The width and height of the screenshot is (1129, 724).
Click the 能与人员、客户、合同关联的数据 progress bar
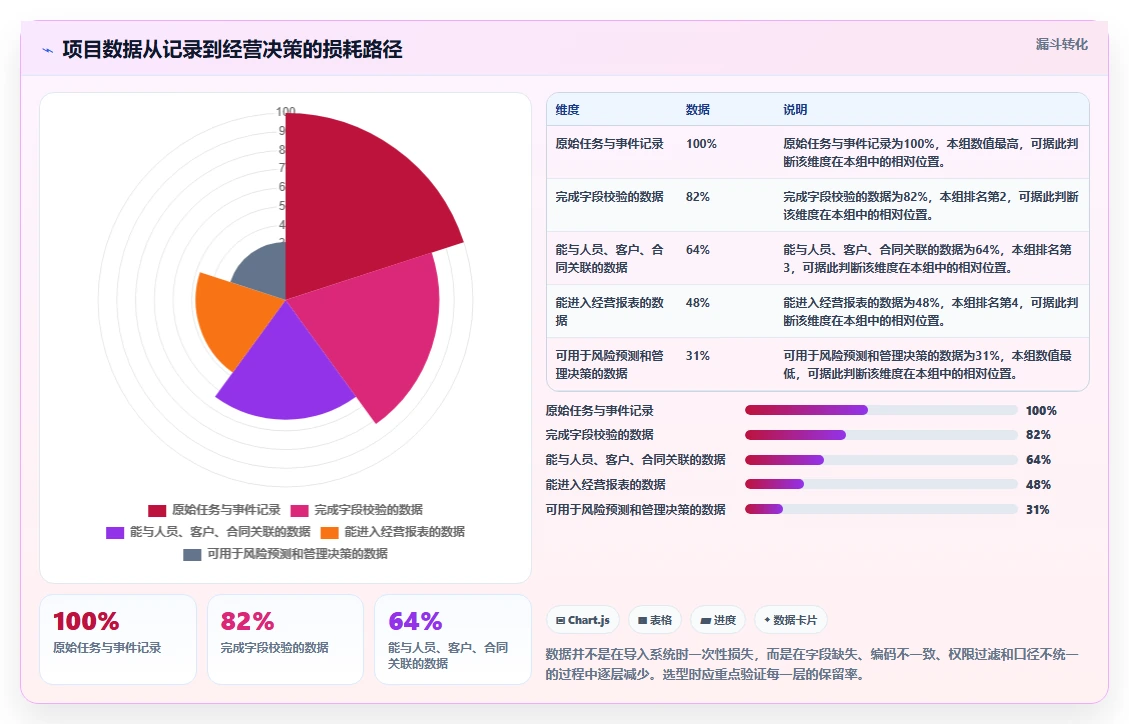click(x=881, y=460)
